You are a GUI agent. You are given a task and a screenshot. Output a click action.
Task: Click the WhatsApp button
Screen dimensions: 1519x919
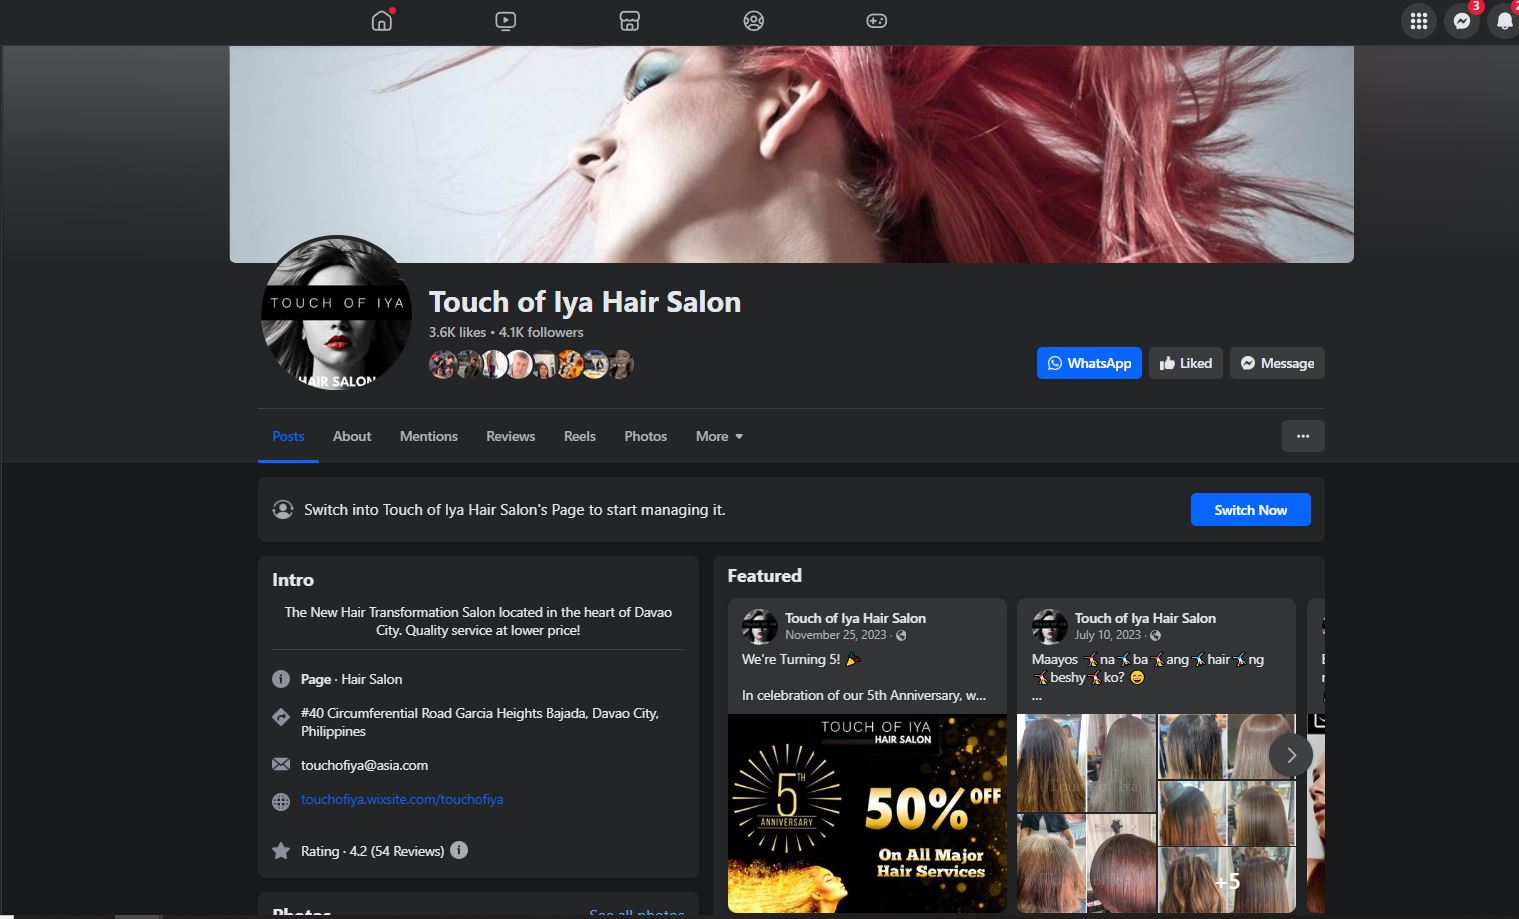coord(1089,363)
